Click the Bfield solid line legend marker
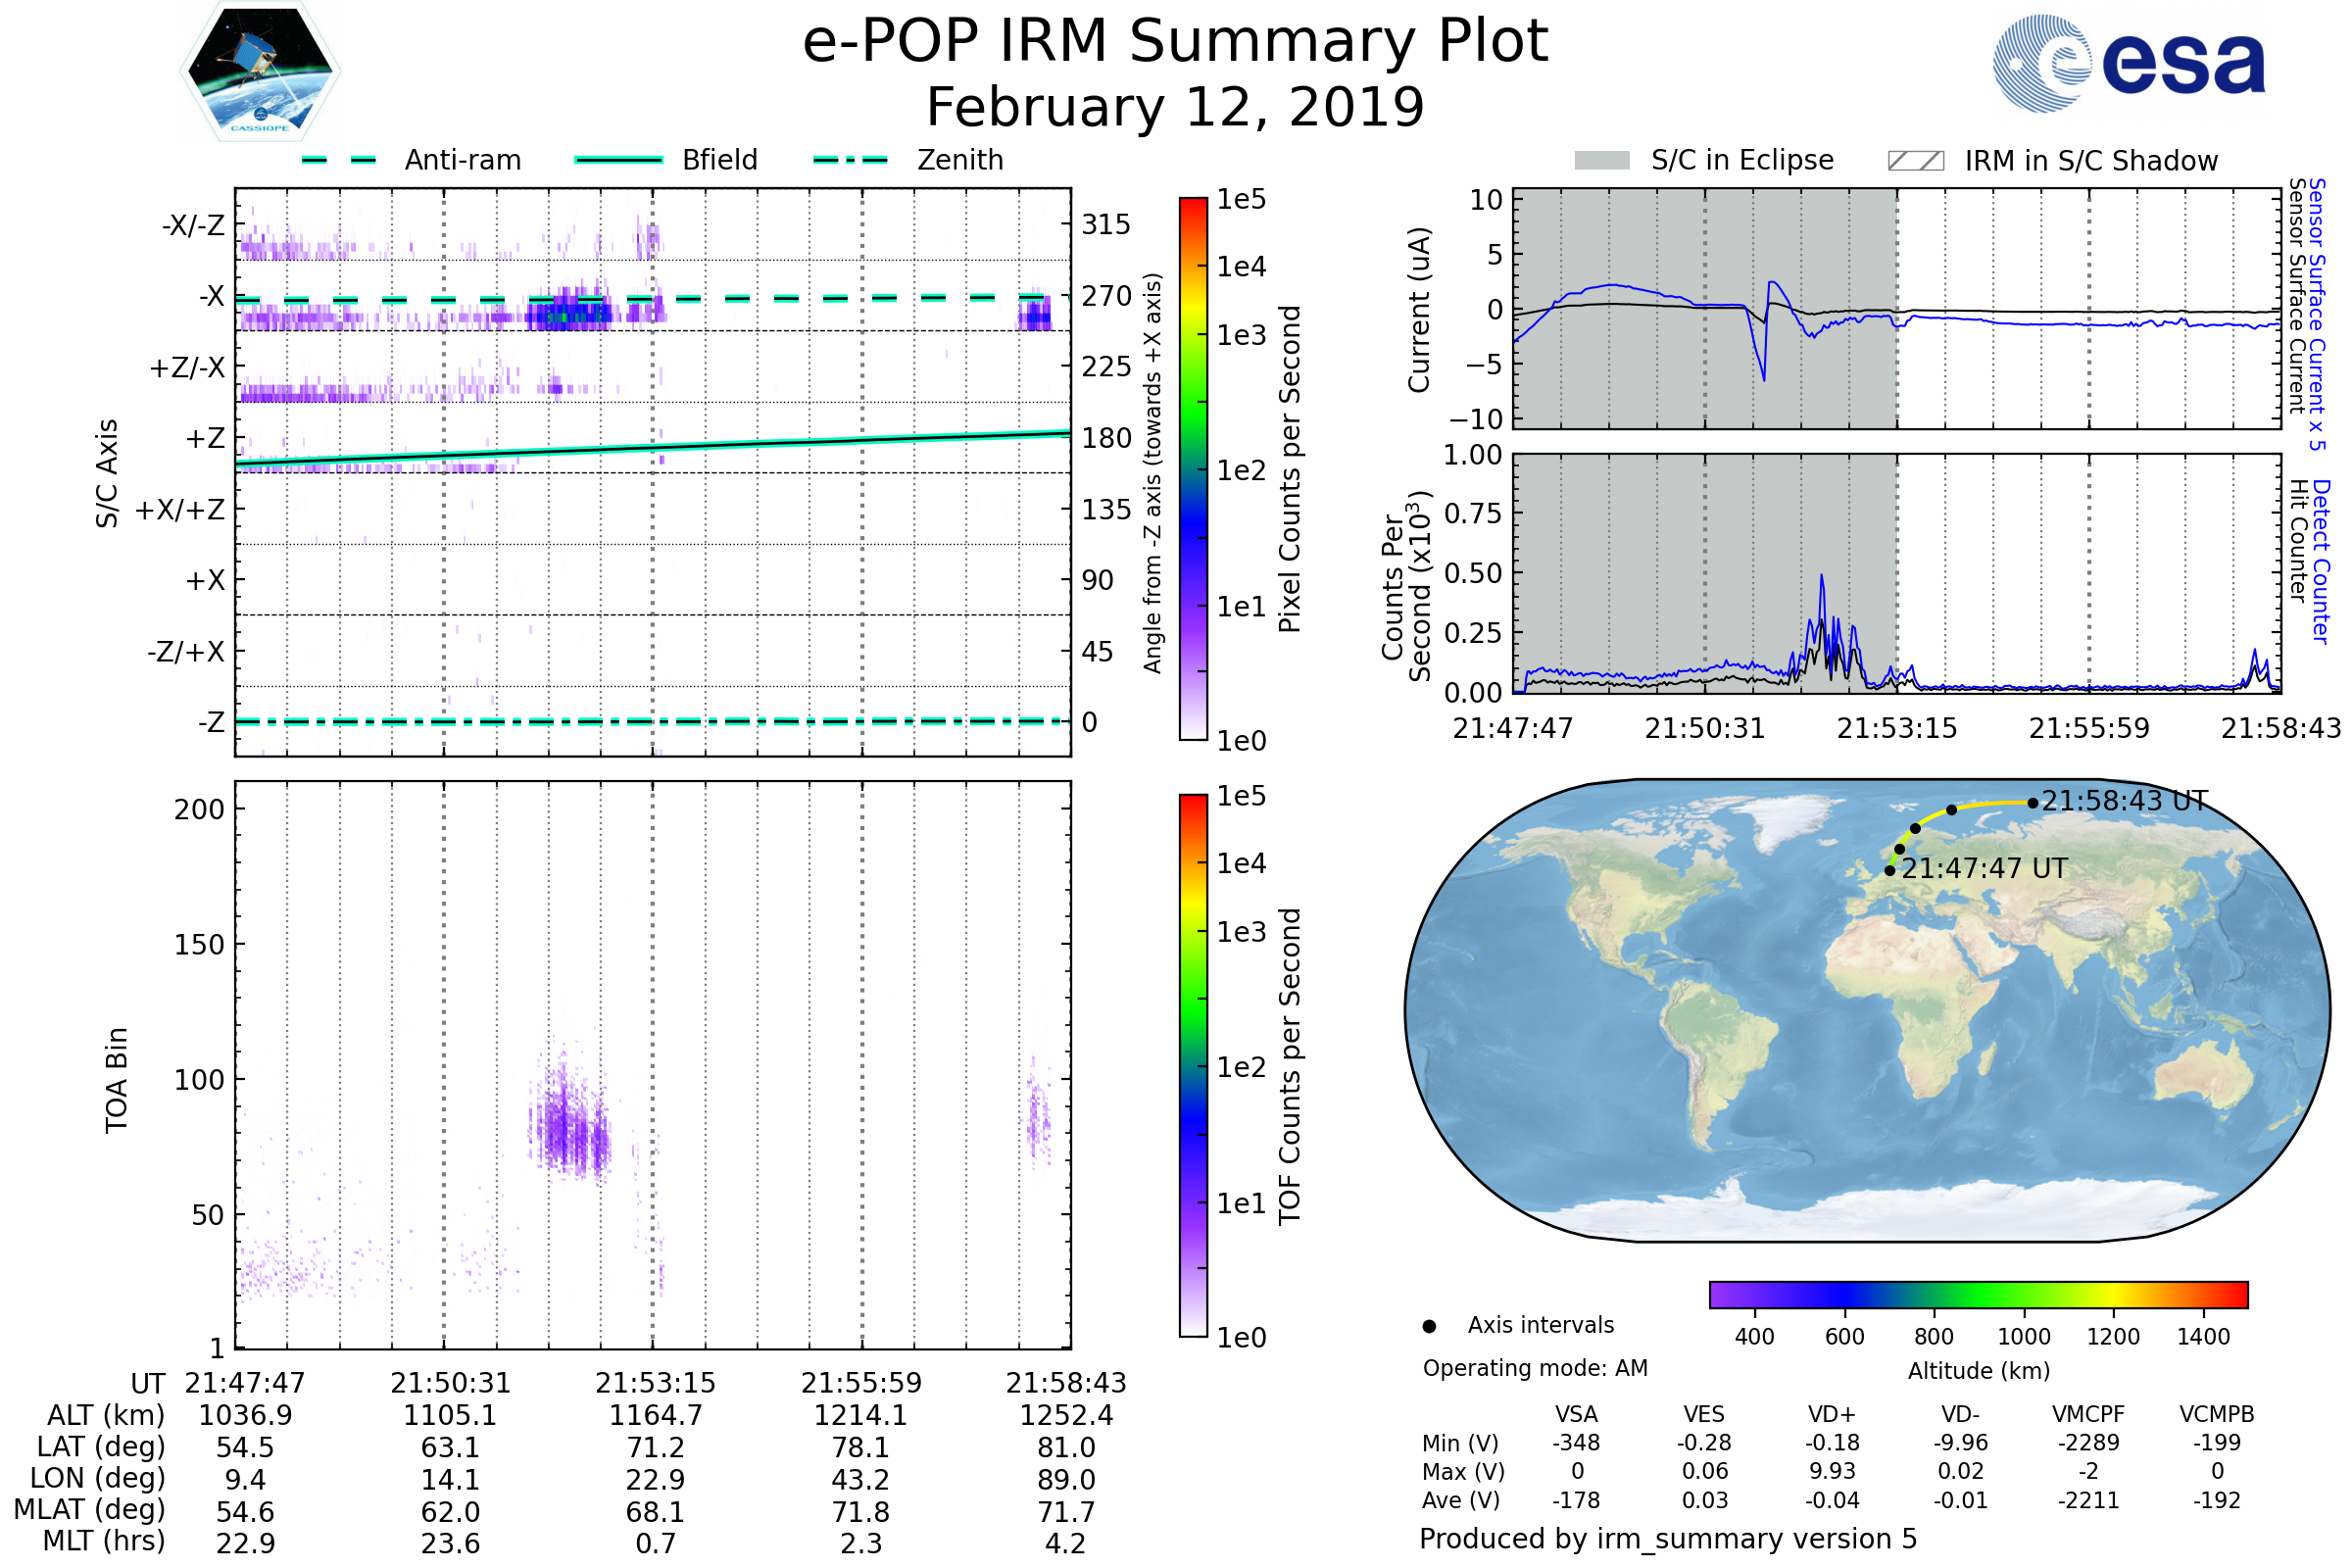Image resolution: width=2352 pixels, height=1568 pixels. 618,160
